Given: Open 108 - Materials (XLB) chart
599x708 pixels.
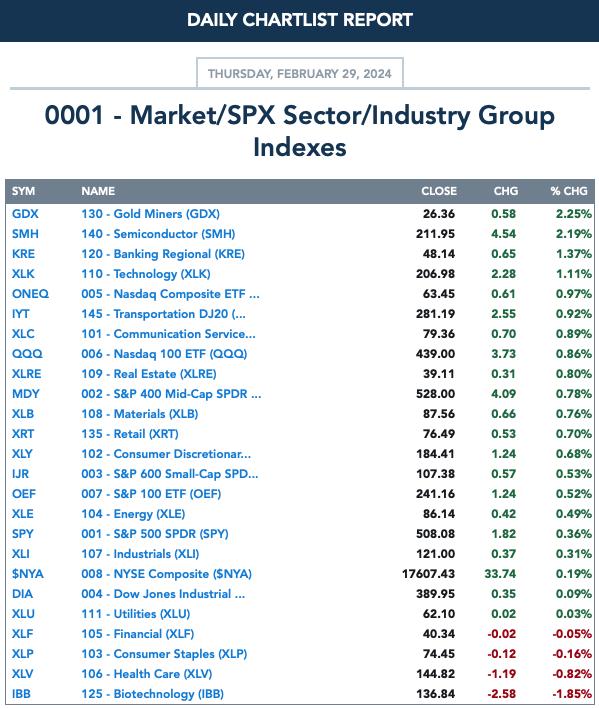Looking at the screenshot, I should (139, 414).
